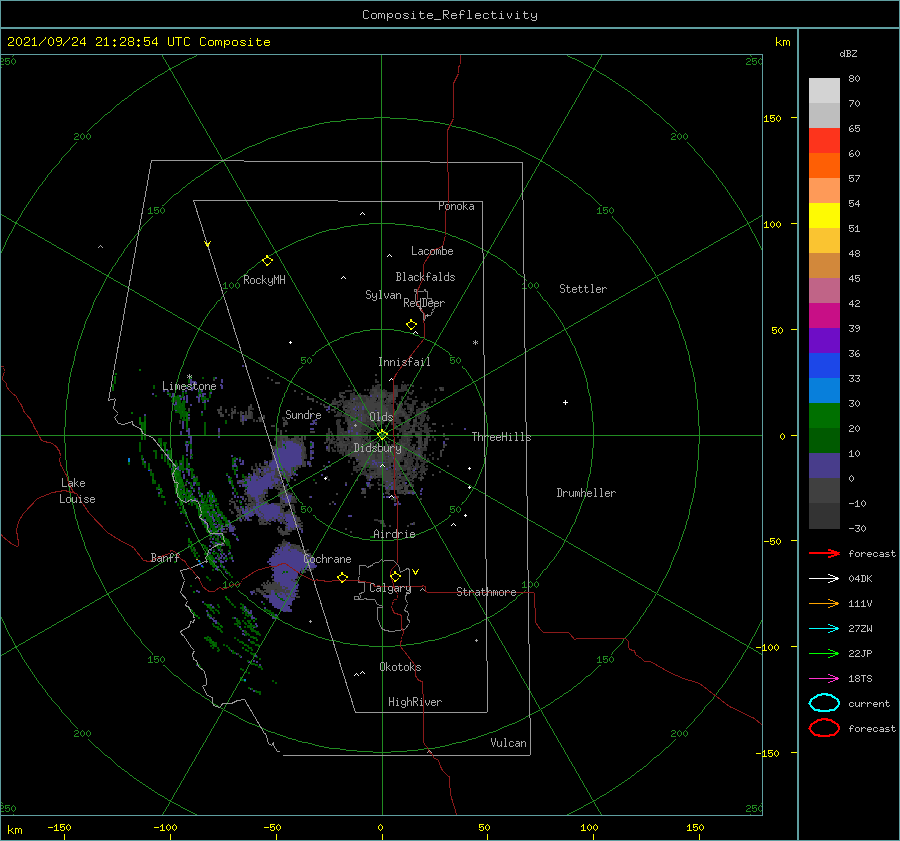Pick the orange swatch between 60 and 57 dBZ

pyautogui.click(x=824, y=166)
